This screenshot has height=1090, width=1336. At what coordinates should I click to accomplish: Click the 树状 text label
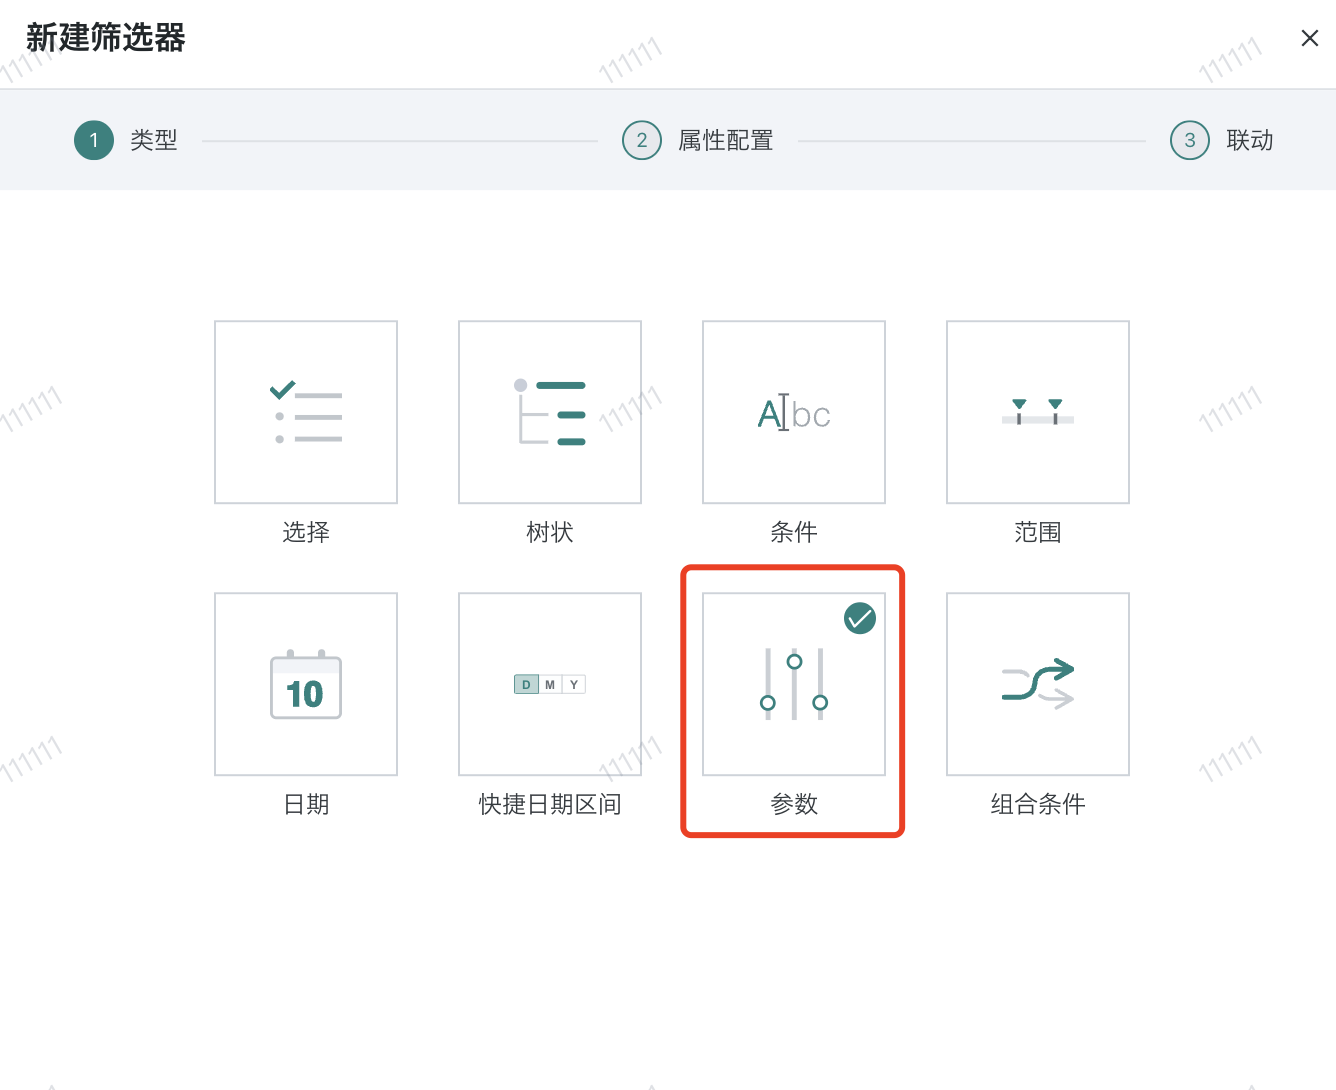[x=550, y=532]
